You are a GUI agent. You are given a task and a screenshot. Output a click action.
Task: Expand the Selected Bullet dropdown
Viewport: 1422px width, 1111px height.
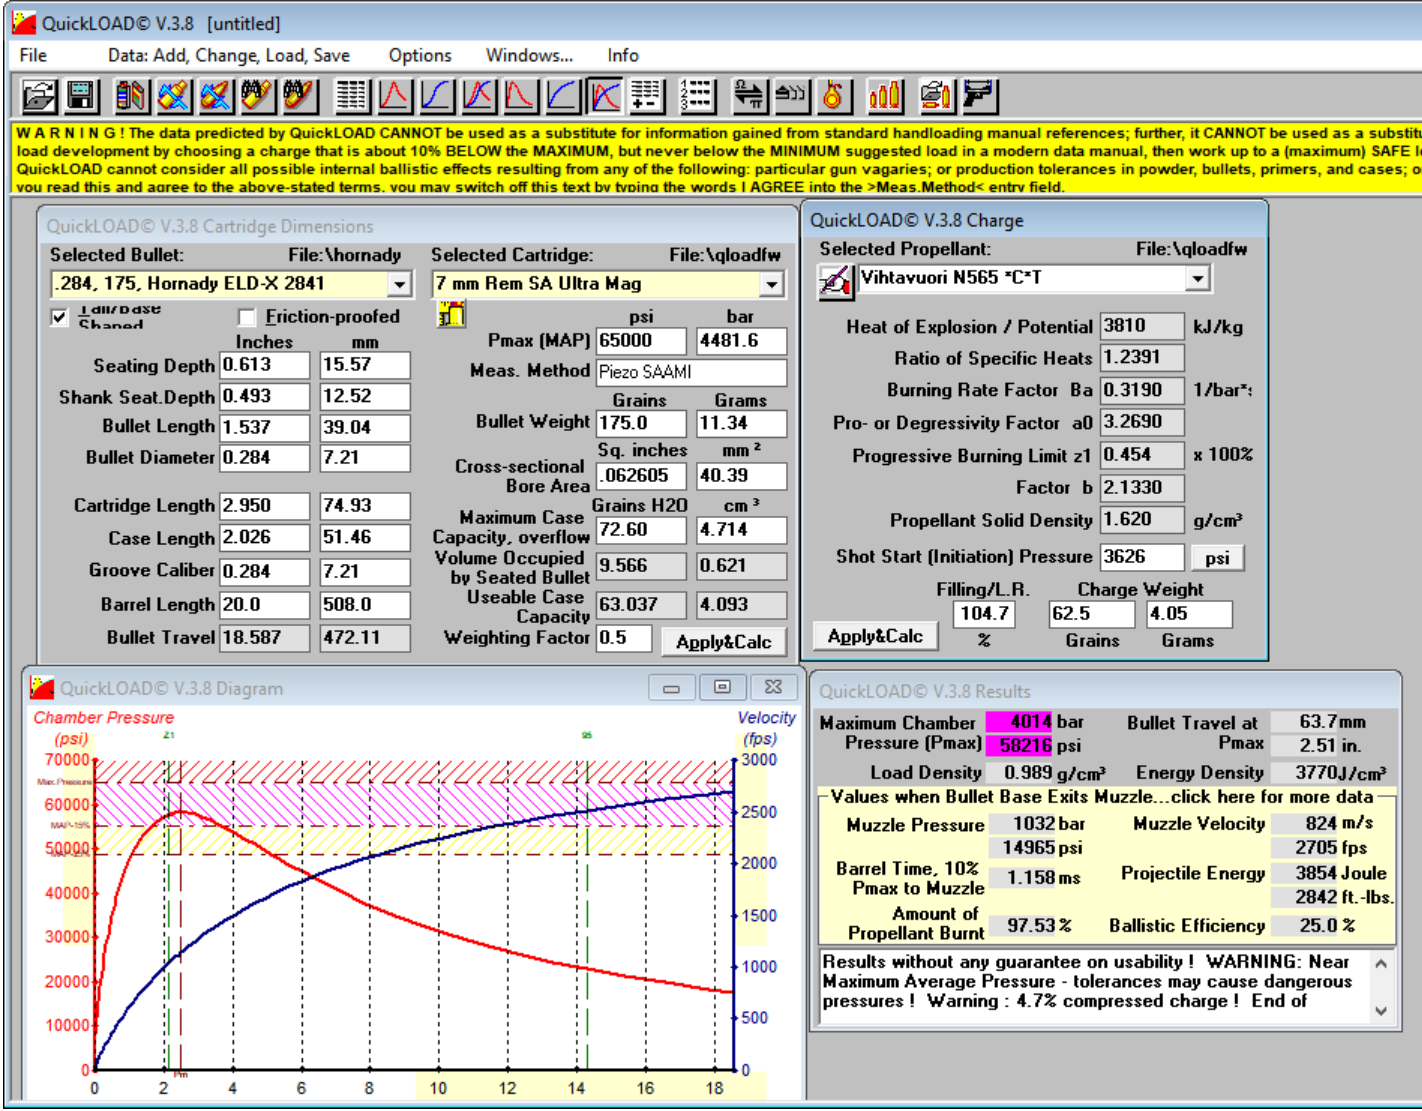pyautogui.click(x=399, y=285)
